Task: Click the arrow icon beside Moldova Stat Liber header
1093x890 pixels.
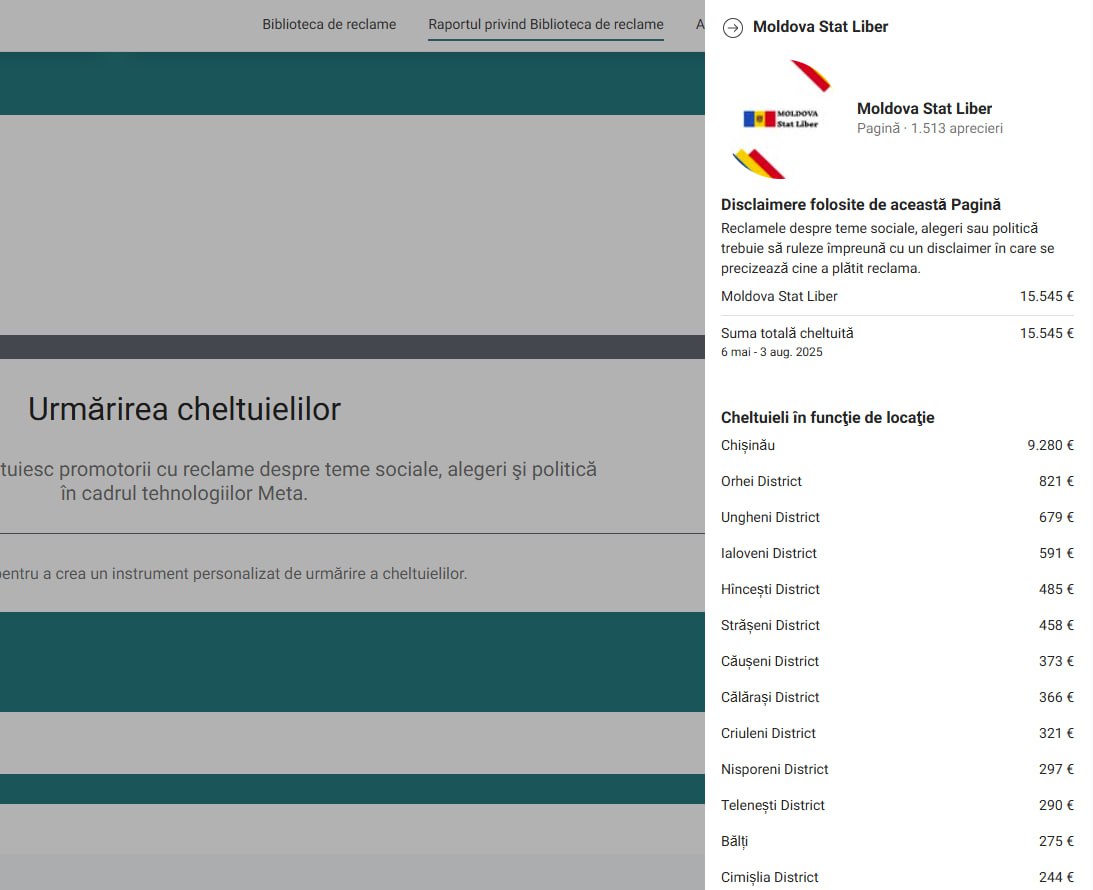Action: (733, 28)
